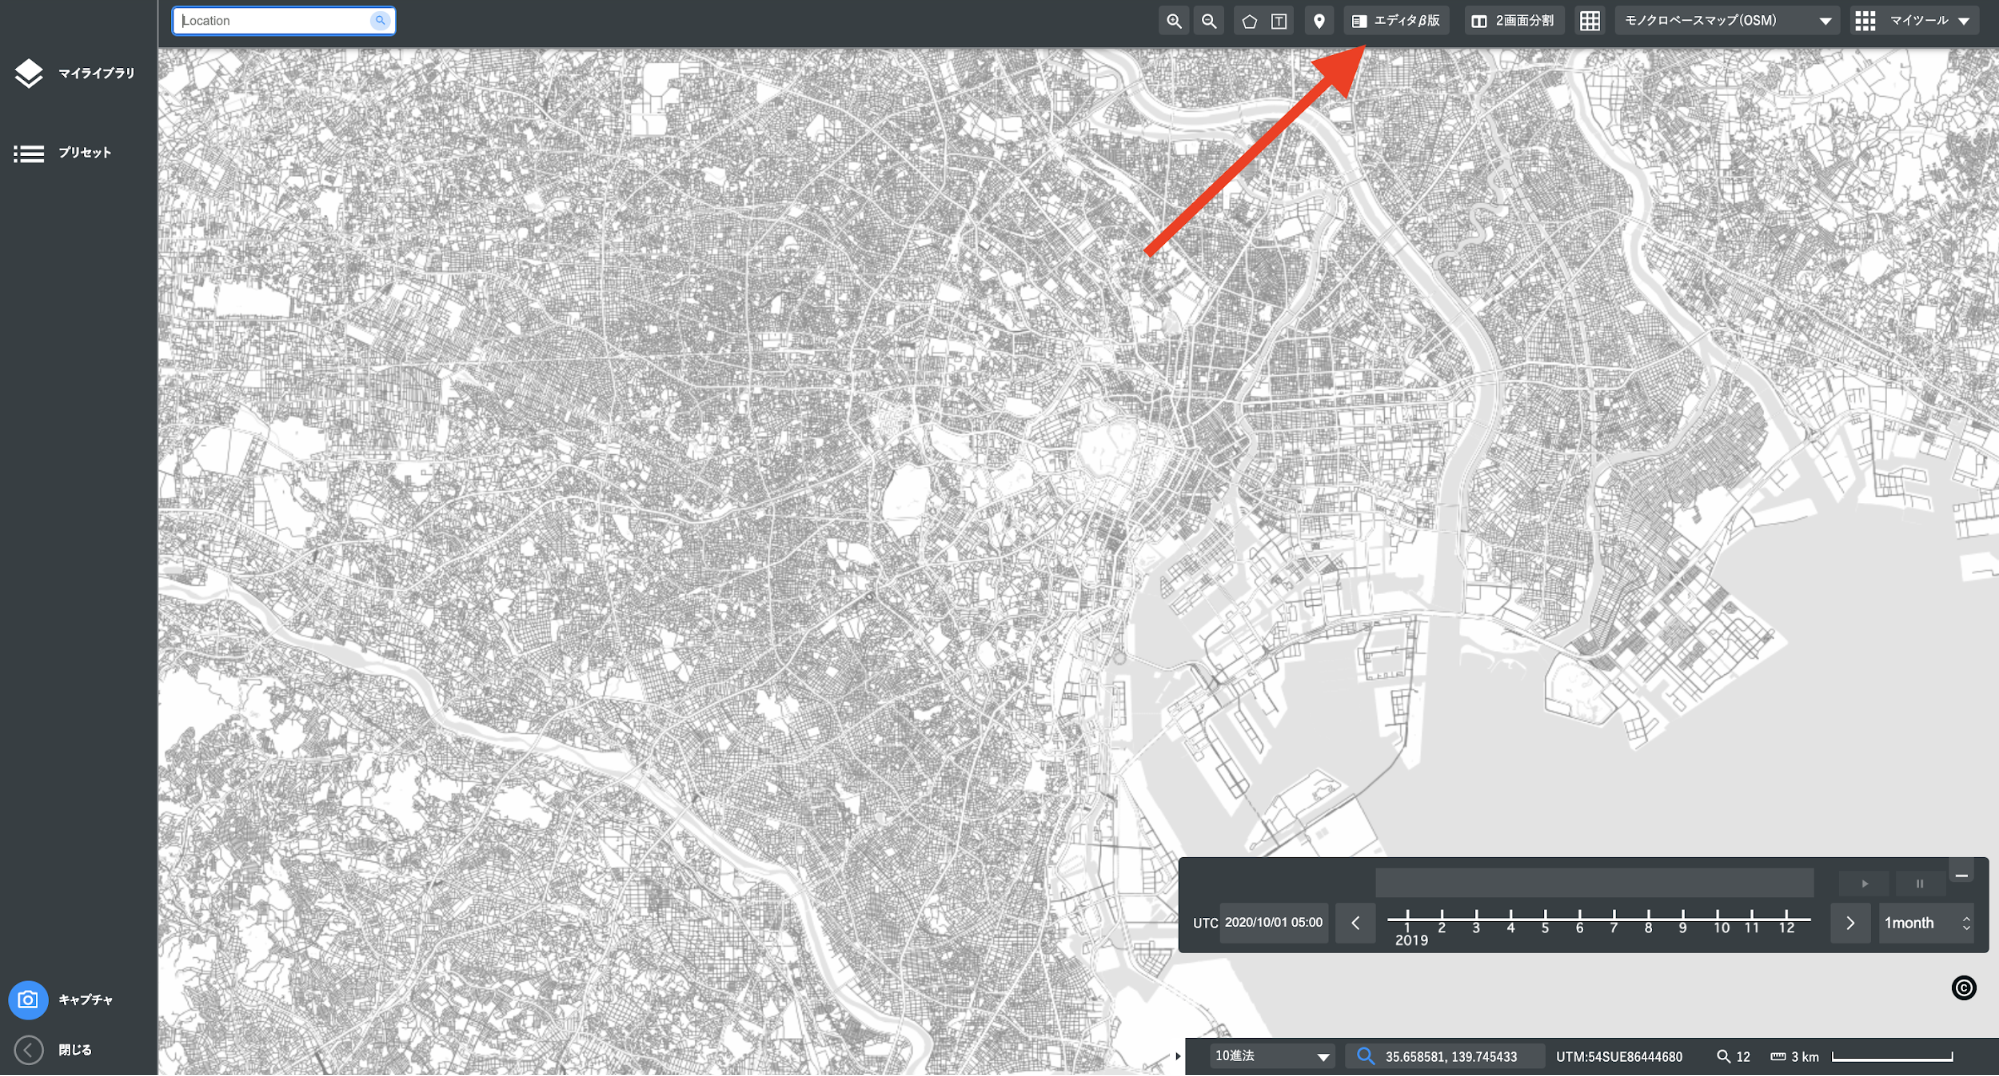This screenshot has width=1999, height=1076.
Task: Click 閉じる to collapse the sidebar
Action: click(55, 1050)
